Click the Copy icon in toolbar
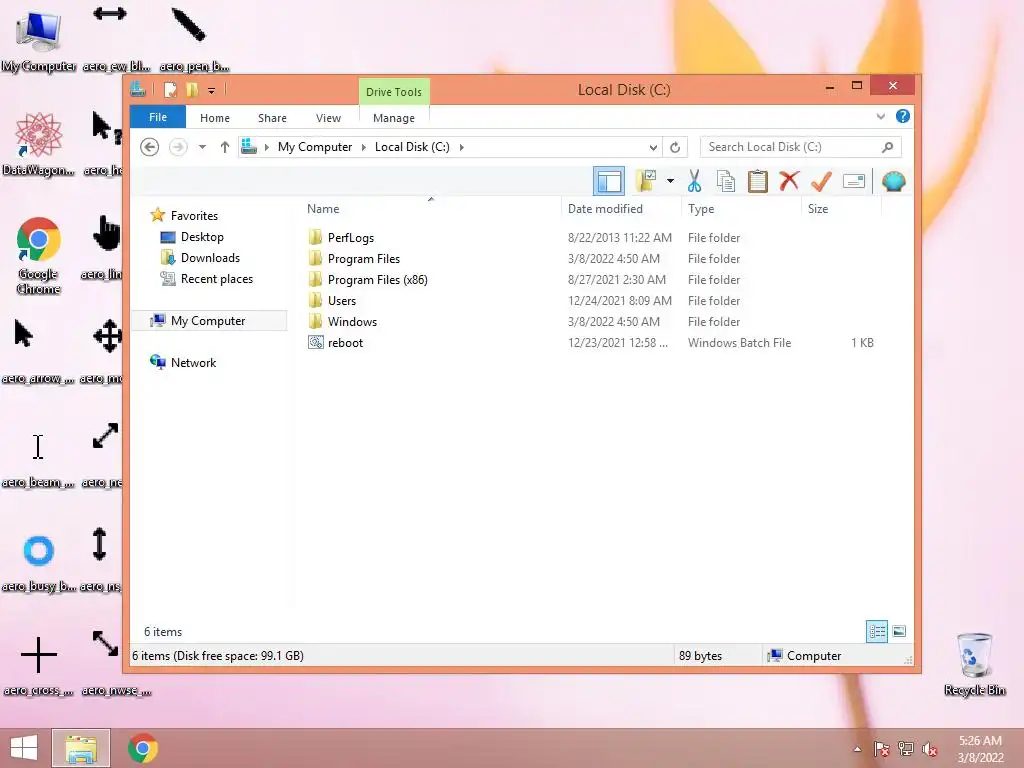The image size is (1024, 768). tap(726, 182)
